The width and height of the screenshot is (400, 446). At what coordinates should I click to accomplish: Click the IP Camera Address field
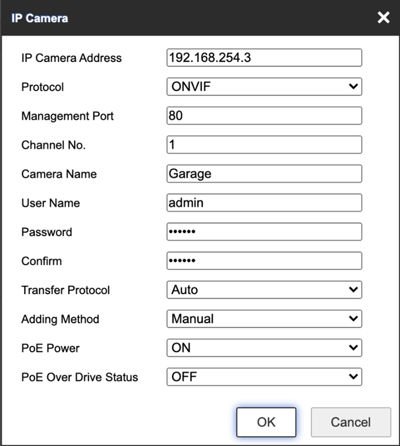click(264, 58)
